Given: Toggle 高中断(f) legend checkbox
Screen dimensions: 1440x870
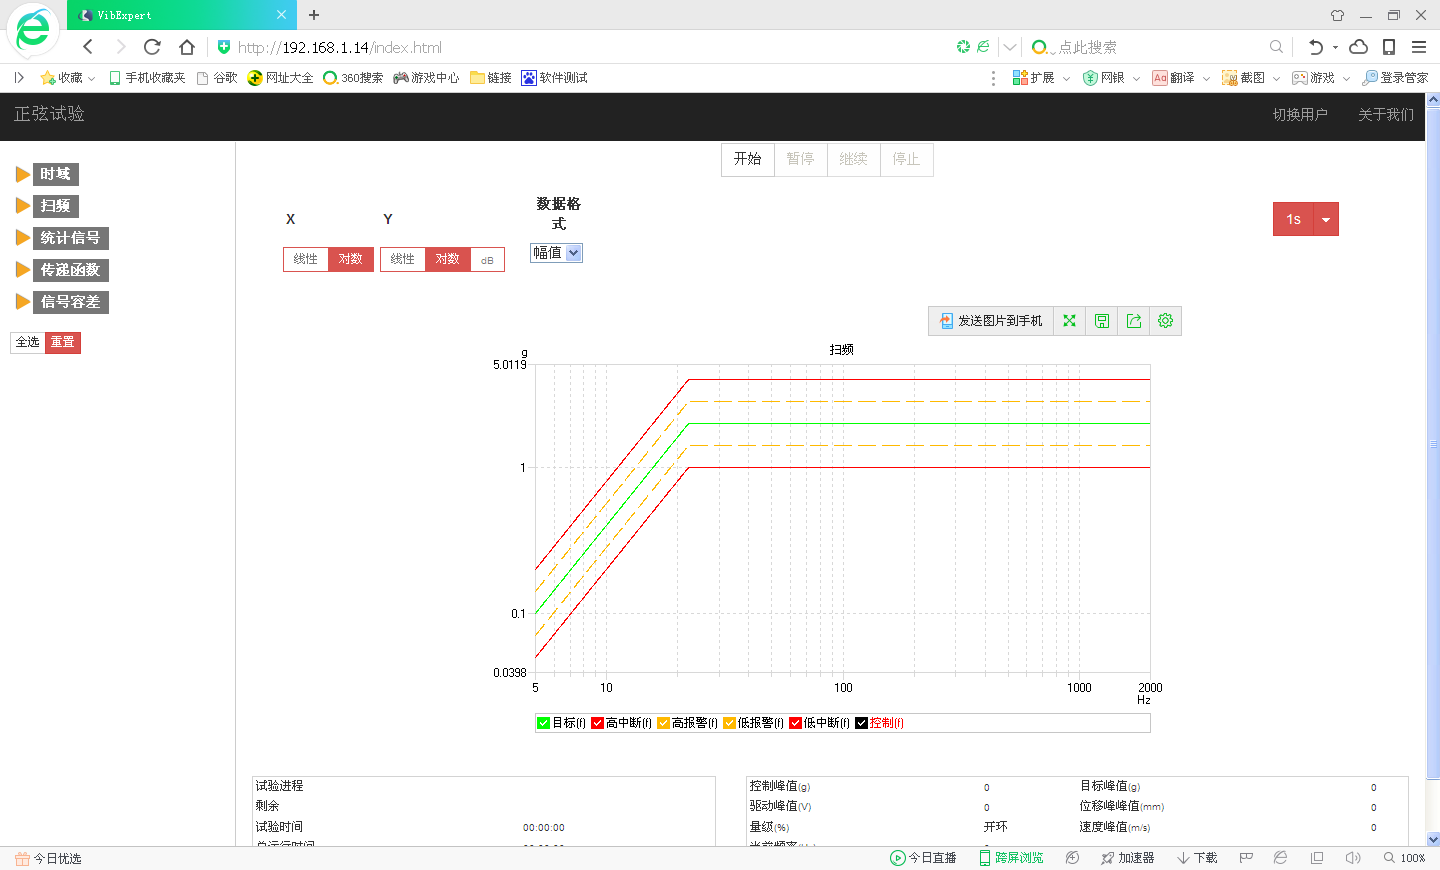Looking at the screenshot, I should click(597, 723).
